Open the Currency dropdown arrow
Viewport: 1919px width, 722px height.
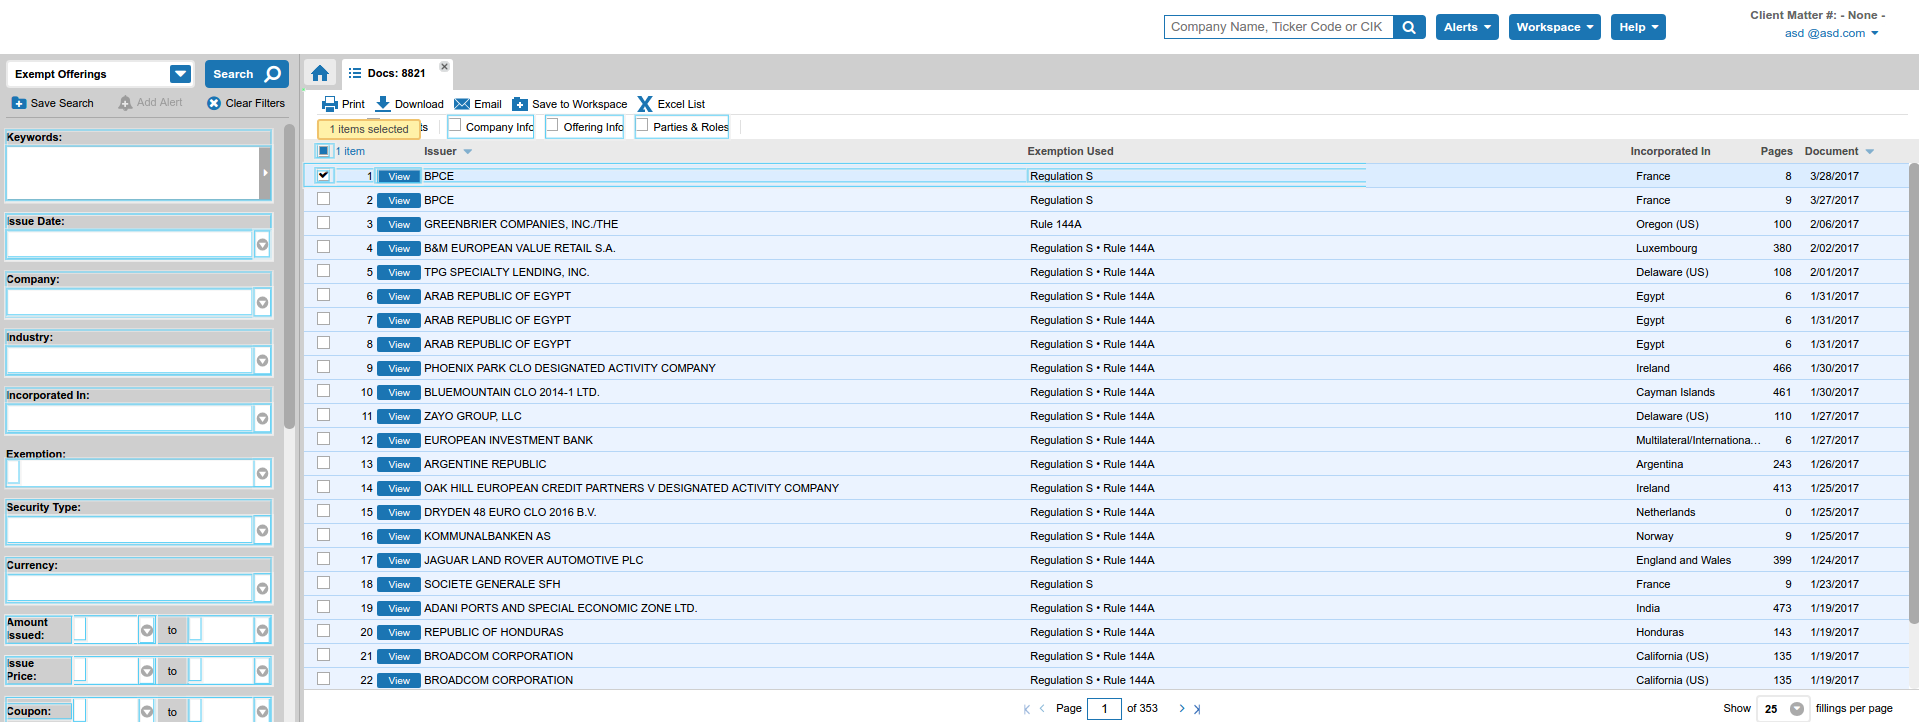coord(262,589)
